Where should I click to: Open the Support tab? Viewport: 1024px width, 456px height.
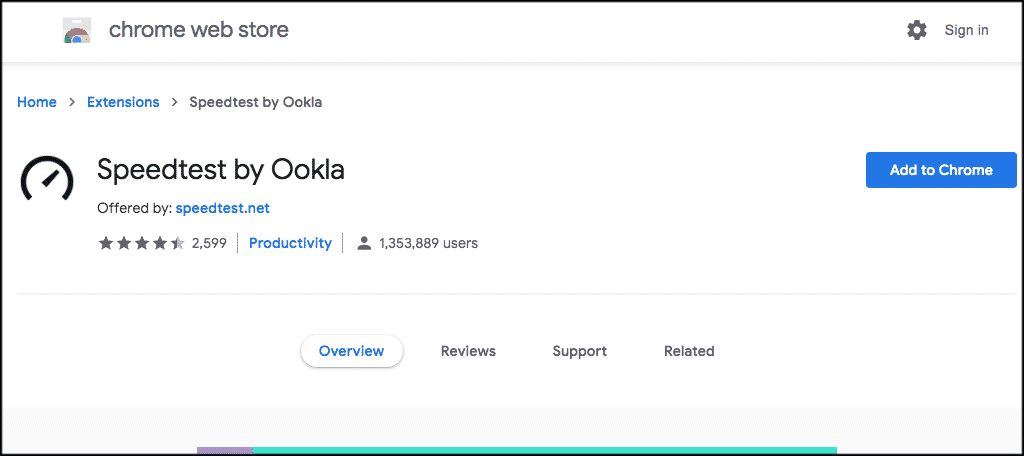(x=579, y=351)
